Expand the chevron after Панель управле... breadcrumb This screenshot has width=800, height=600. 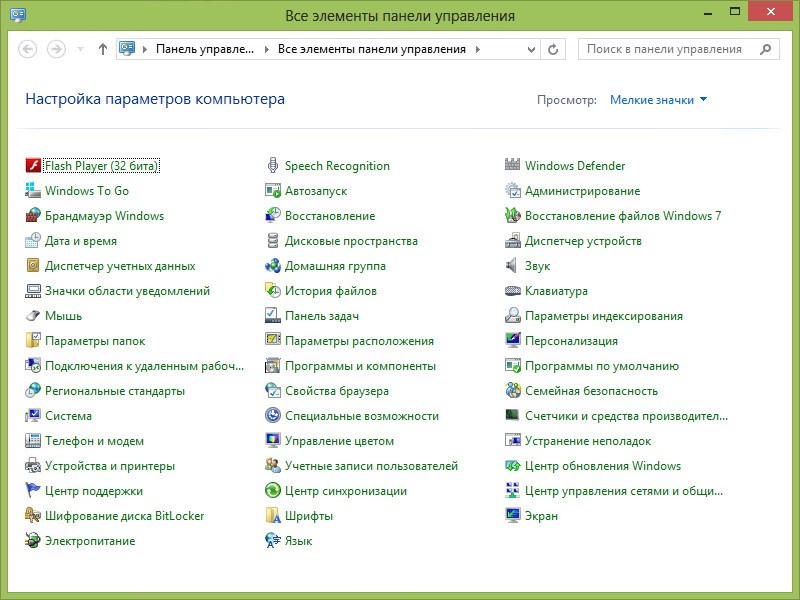(266, 49)
